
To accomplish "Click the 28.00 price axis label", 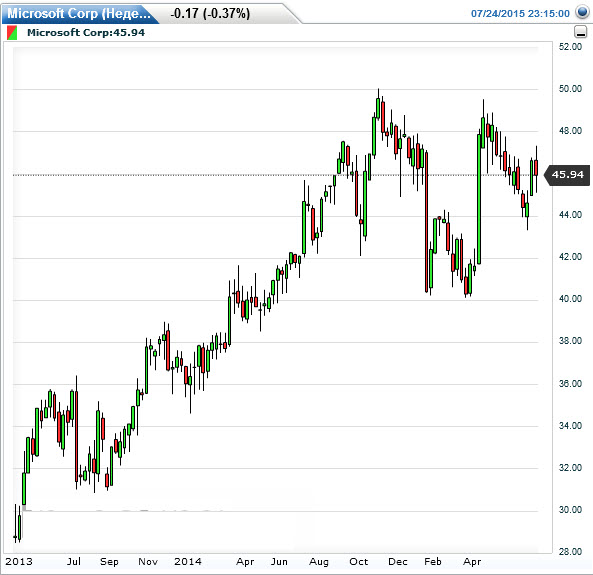I will click(570, 552).
